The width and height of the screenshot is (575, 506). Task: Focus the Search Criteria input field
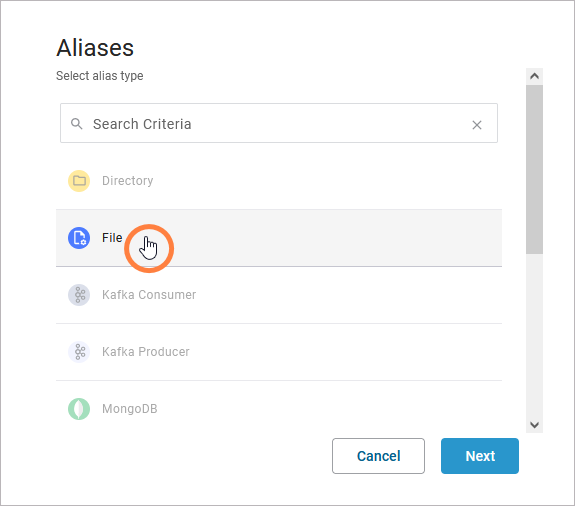coord(279,123)
